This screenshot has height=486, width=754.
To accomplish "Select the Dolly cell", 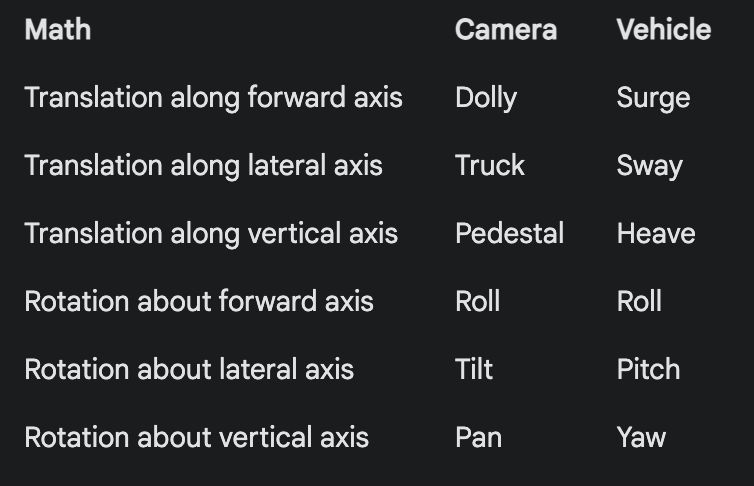I will pyautogui.click(x=486, y=99).
